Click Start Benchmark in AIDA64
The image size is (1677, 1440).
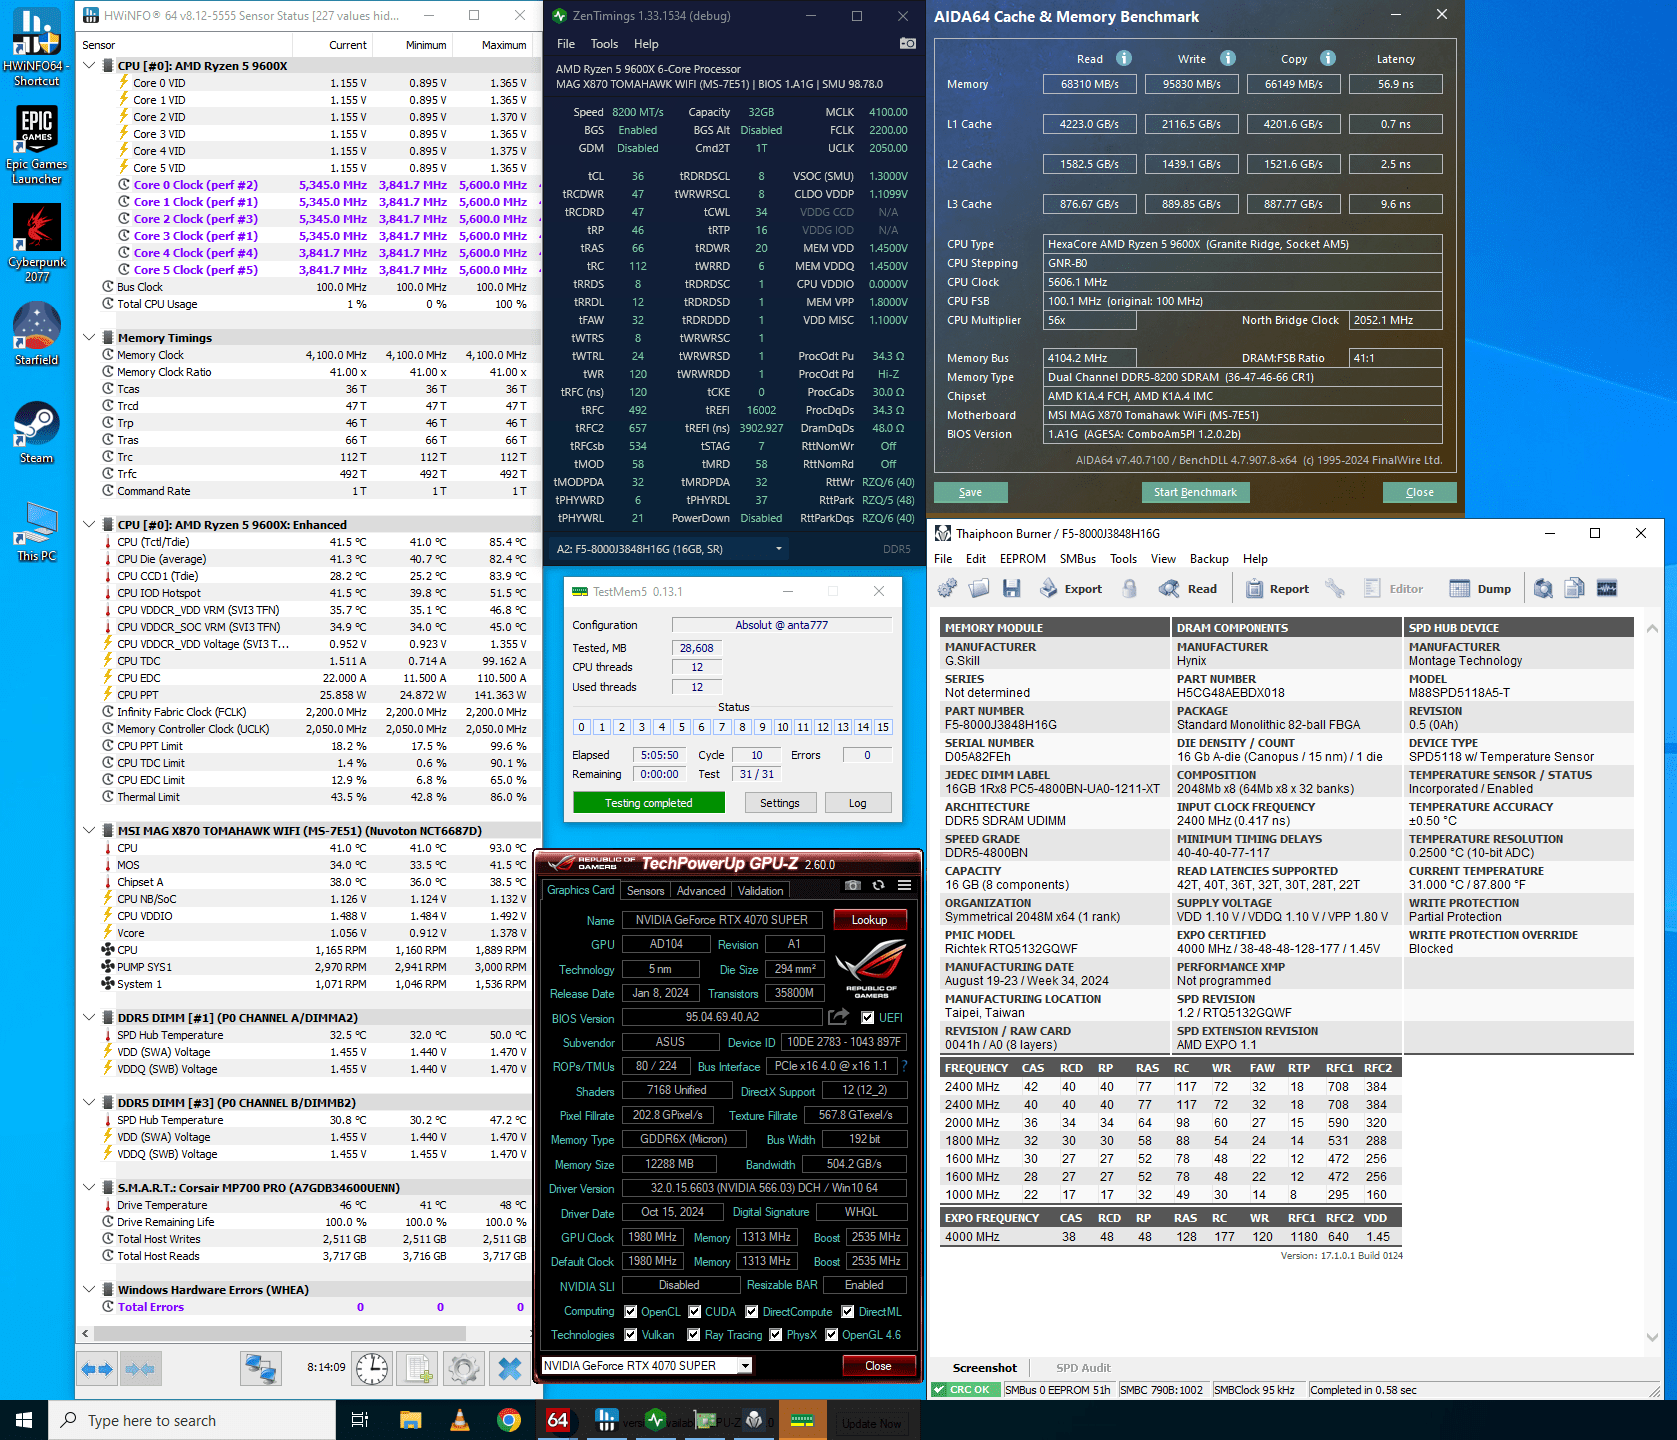tap(1195, 492)
